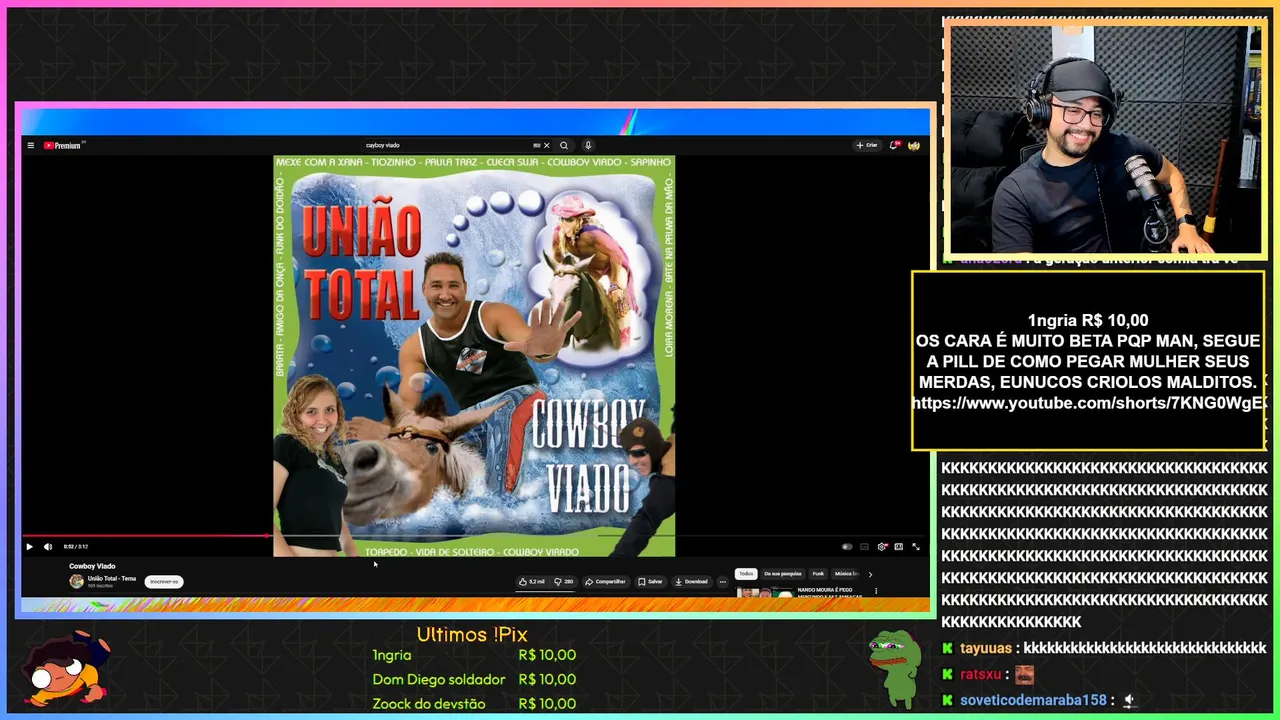Select the "Funk" filter chip
Viewport: 1280px width, 720px height.
pos(818,574)
